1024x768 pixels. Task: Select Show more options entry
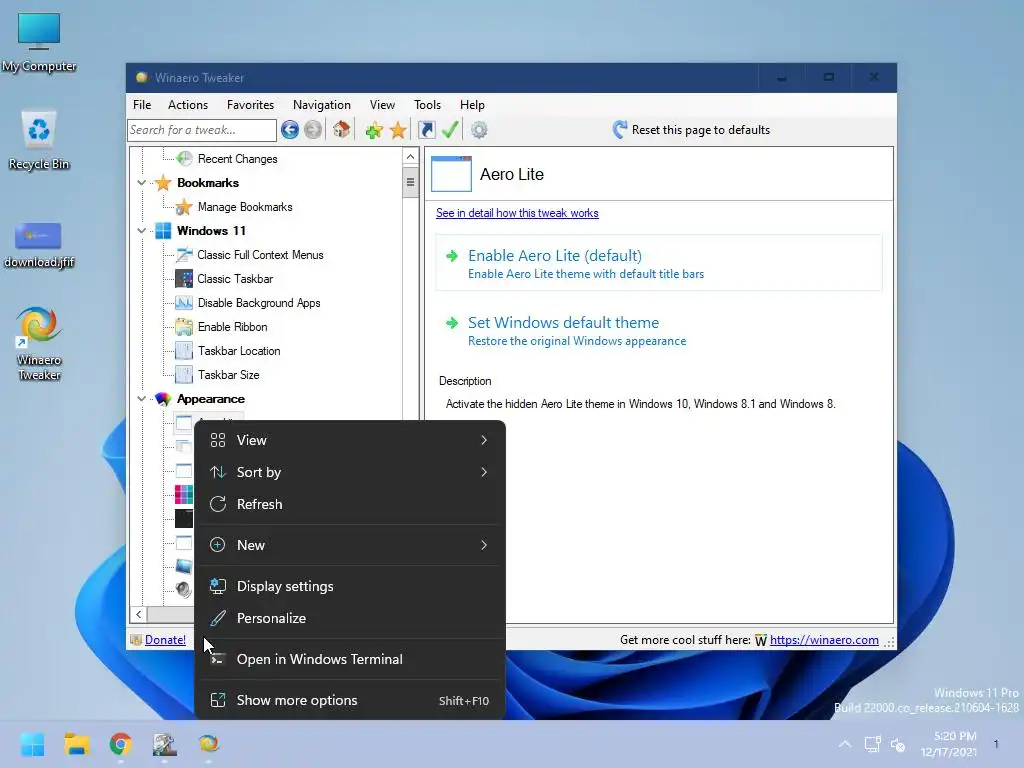point(350,701)
